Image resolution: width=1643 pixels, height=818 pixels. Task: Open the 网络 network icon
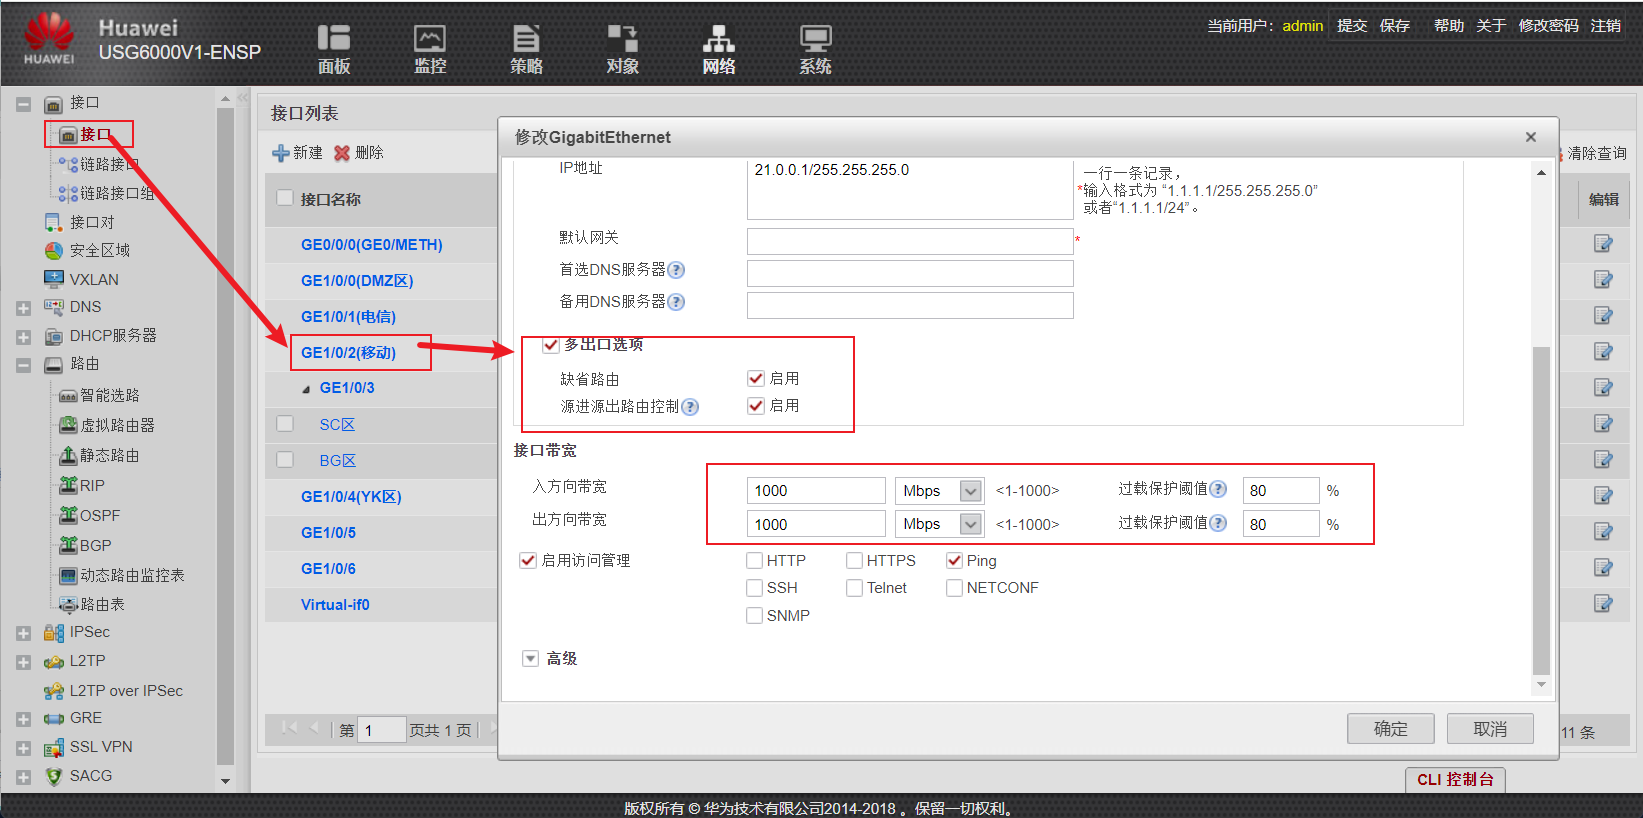pos(718,38)
